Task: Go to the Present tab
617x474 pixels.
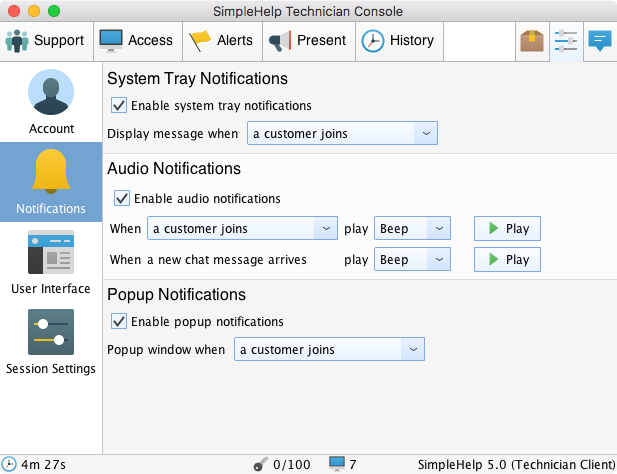Action: [x=309, y=41]
